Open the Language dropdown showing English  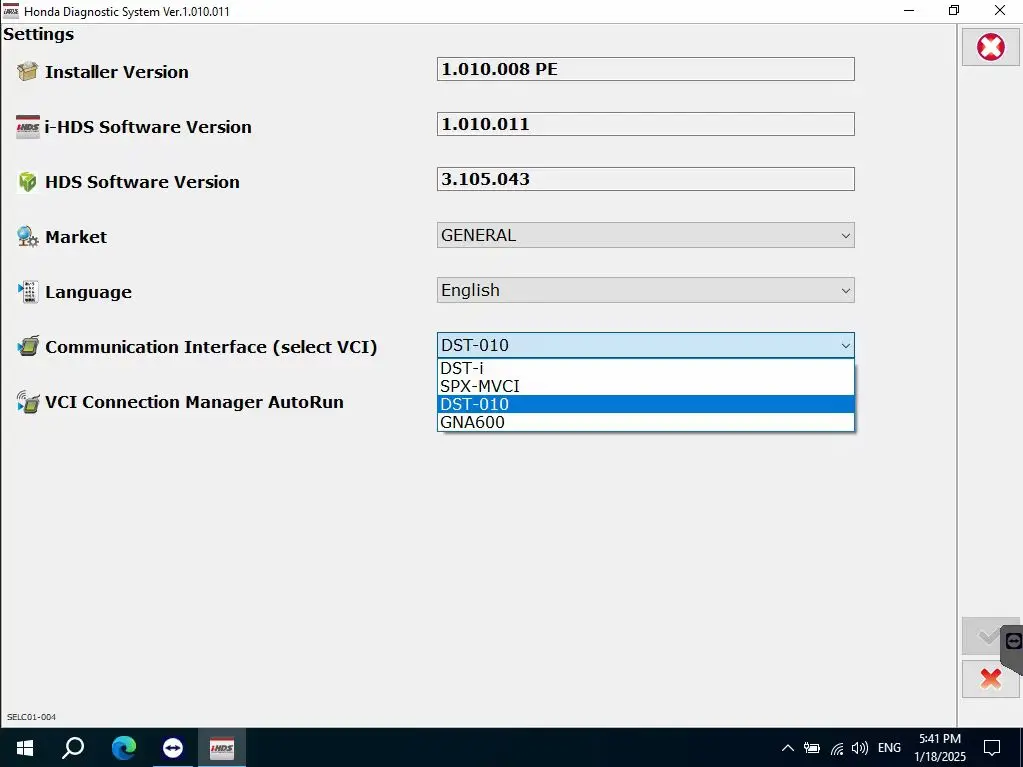(x=646, y=291)
